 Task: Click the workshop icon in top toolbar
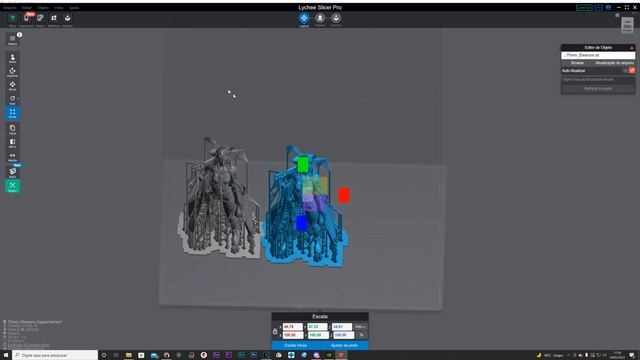click(x=54, y=19)
